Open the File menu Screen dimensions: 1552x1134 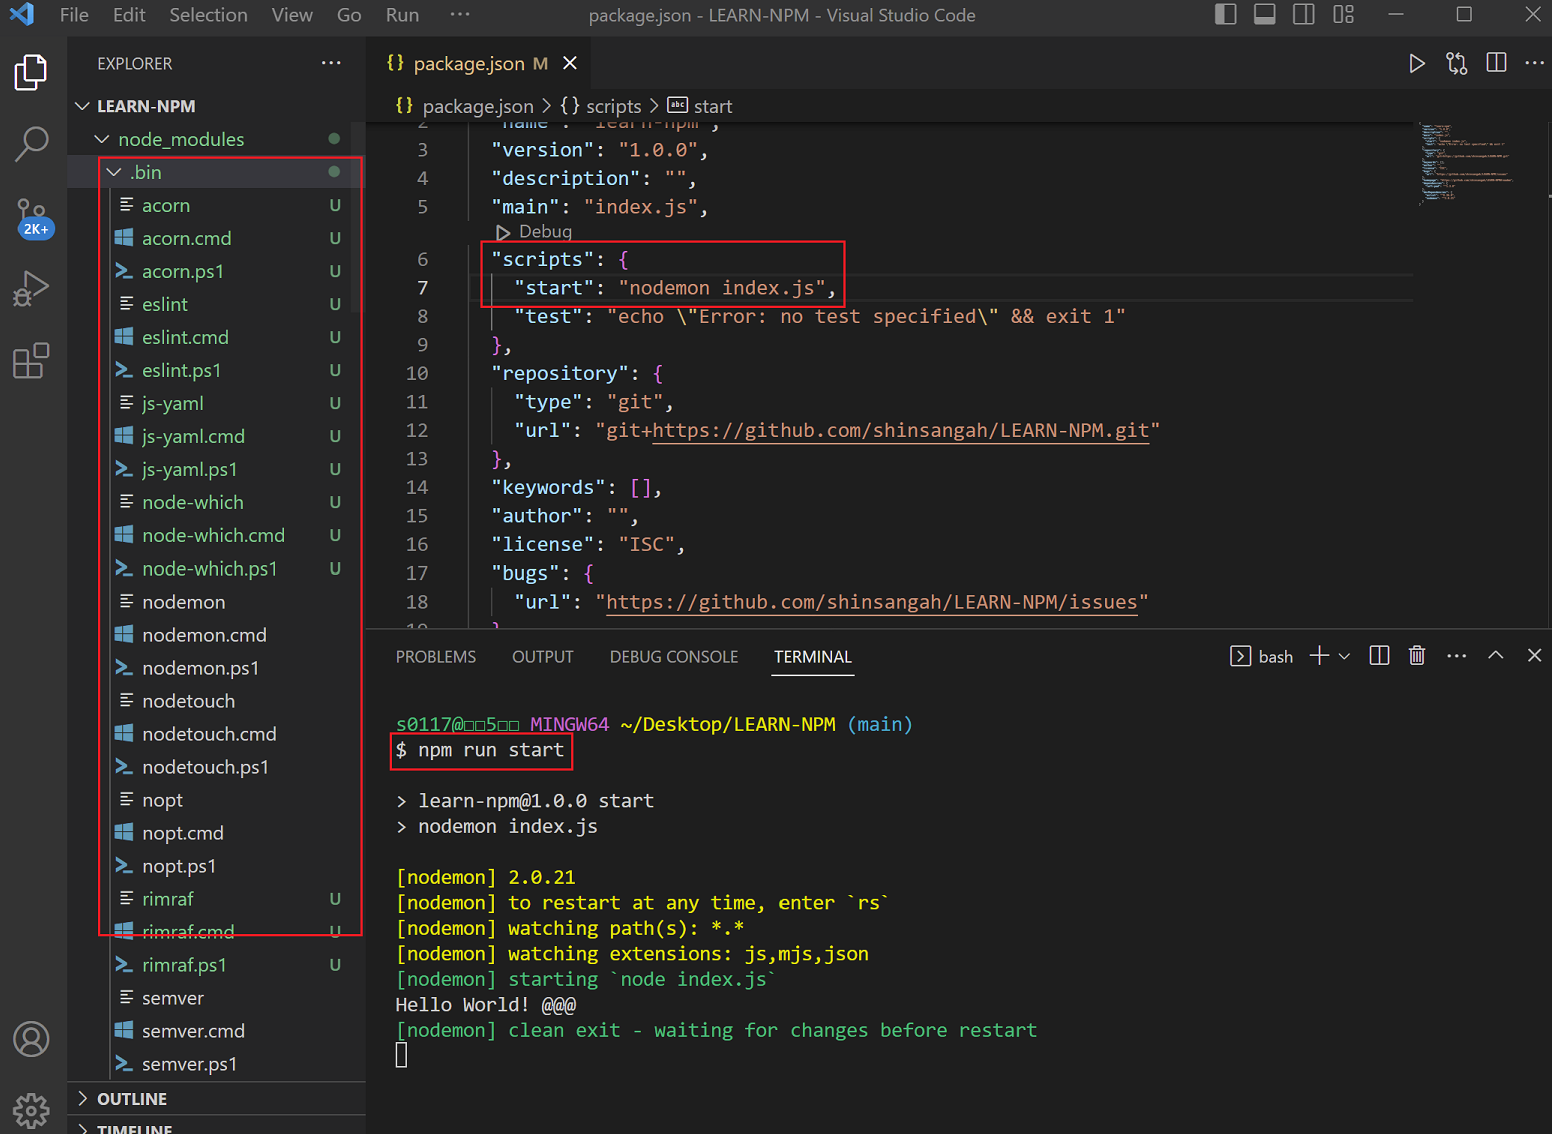pyautogui.click(x=74, y=15)
